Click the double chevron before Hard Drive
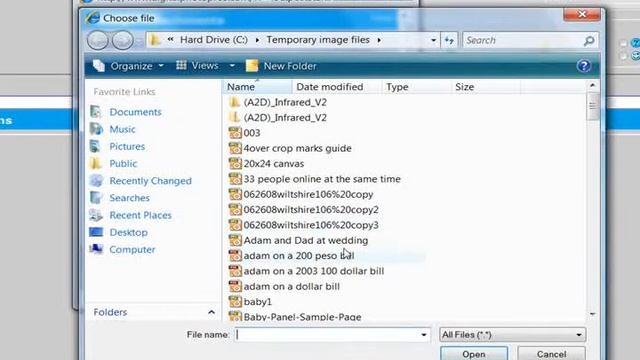 pyautogui.click(x=170, y=40)
